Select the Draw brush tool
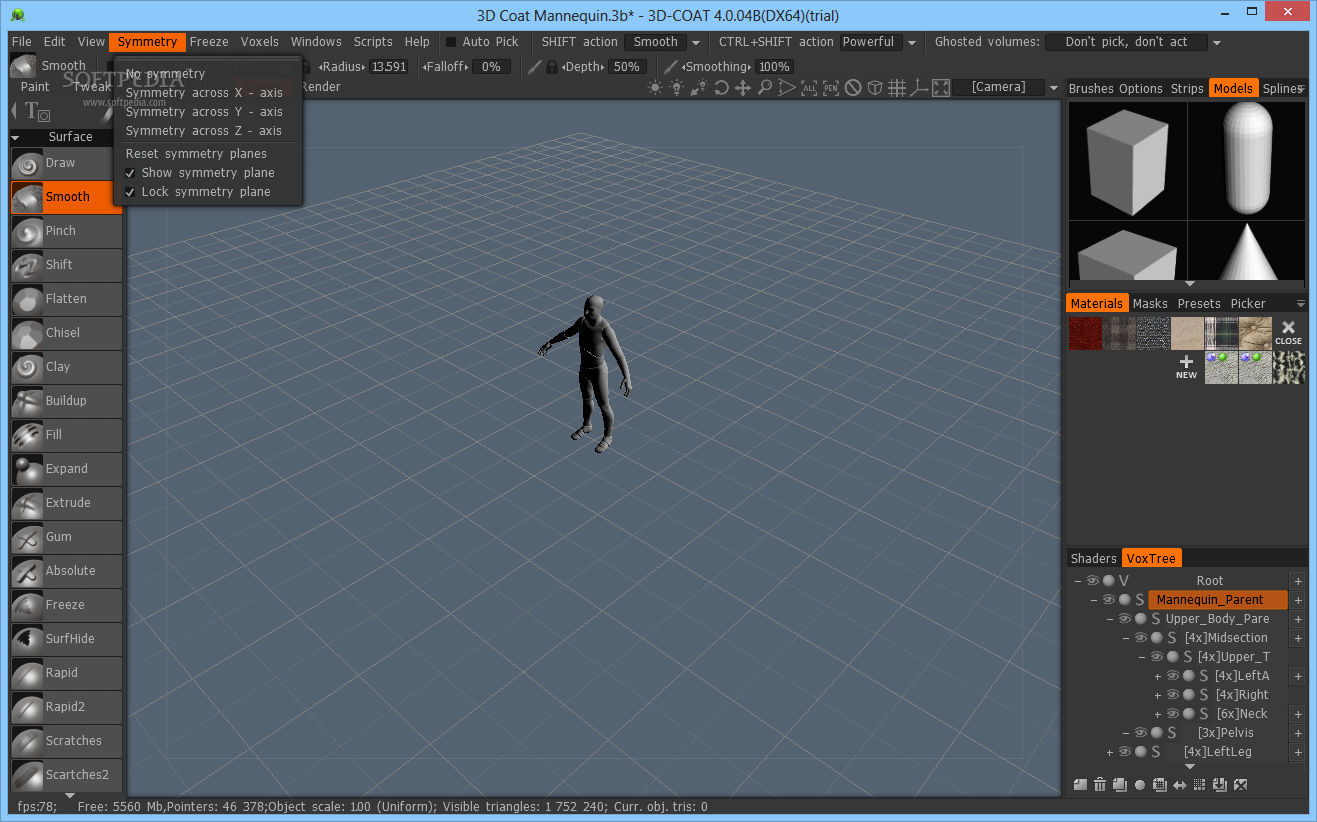1317x822 pixels. (x=66, y=163)
